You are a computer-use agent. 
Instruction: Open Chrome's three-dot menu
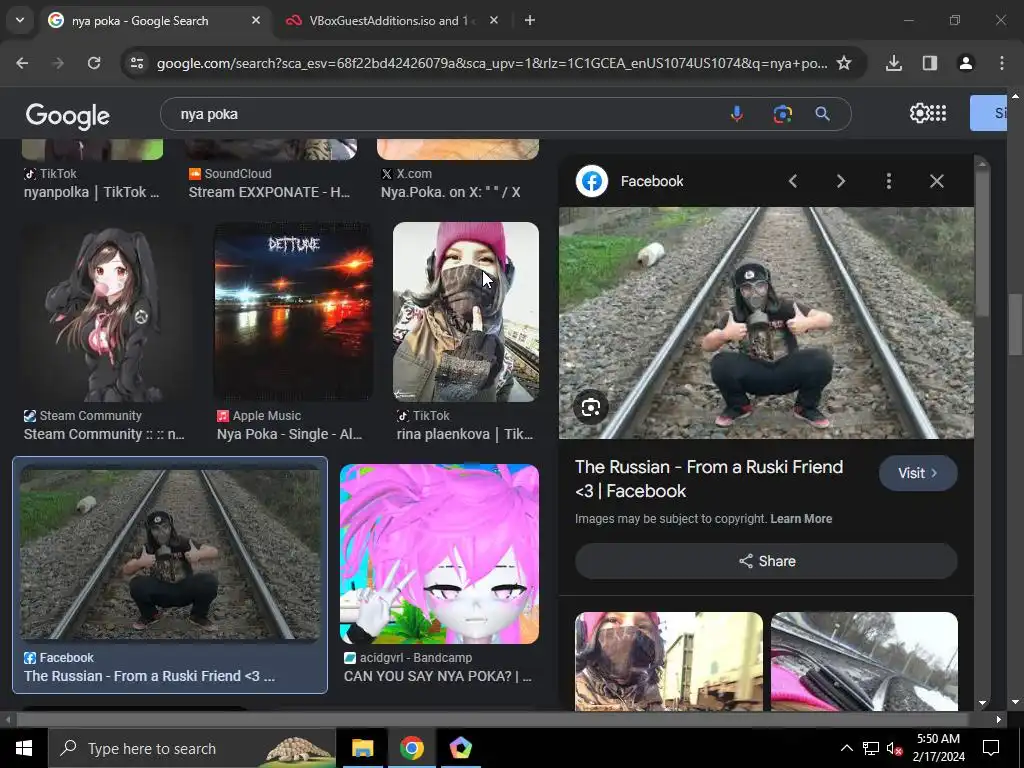tap(1002, 63)
